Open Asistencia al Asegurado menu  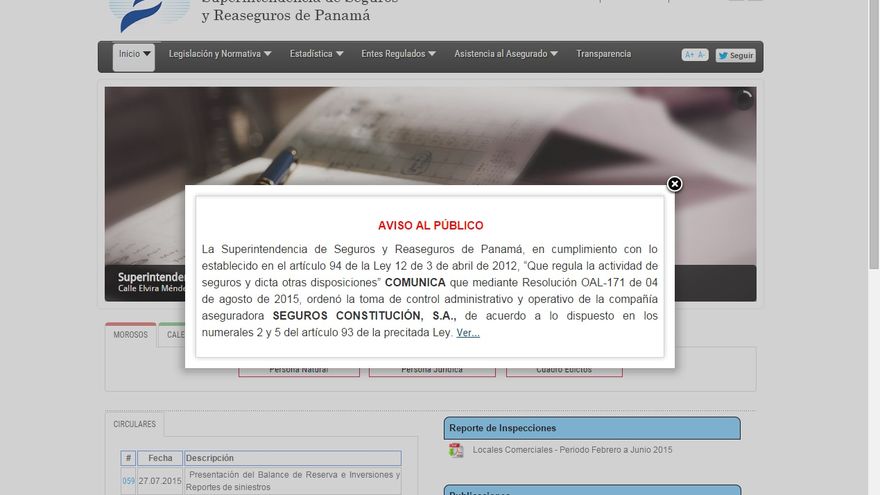click(x=505, y=54)
